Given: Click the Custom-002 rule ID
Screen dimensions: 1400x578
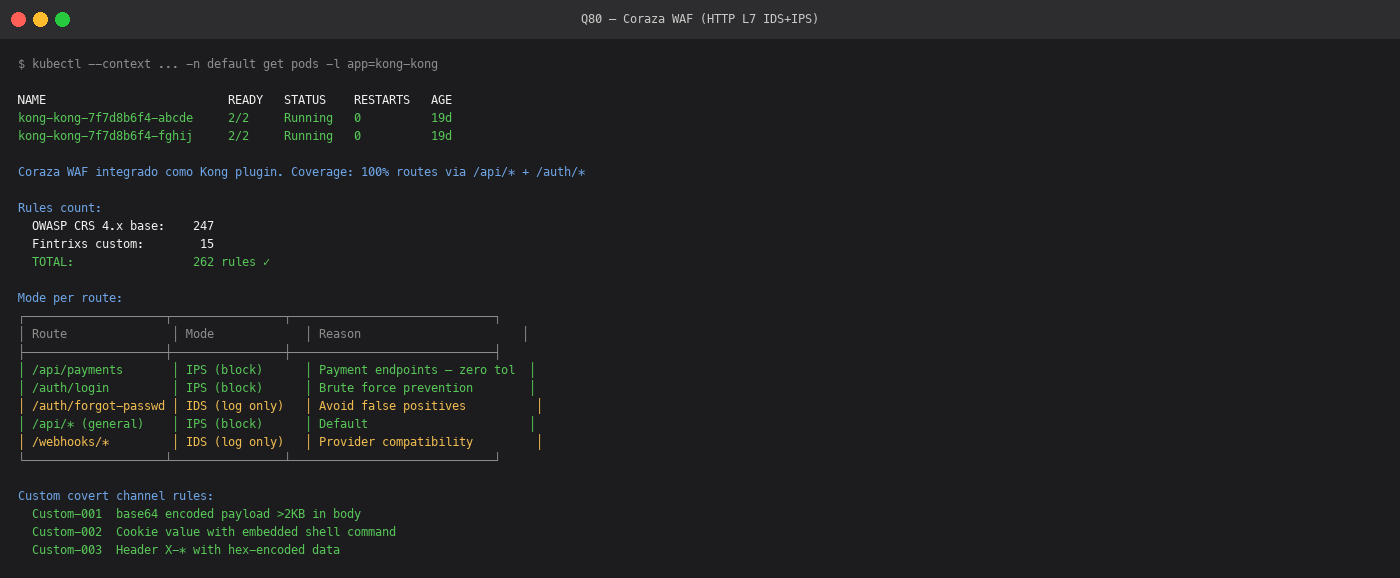Looking at the screenshot, I should (x=67, y=532).
